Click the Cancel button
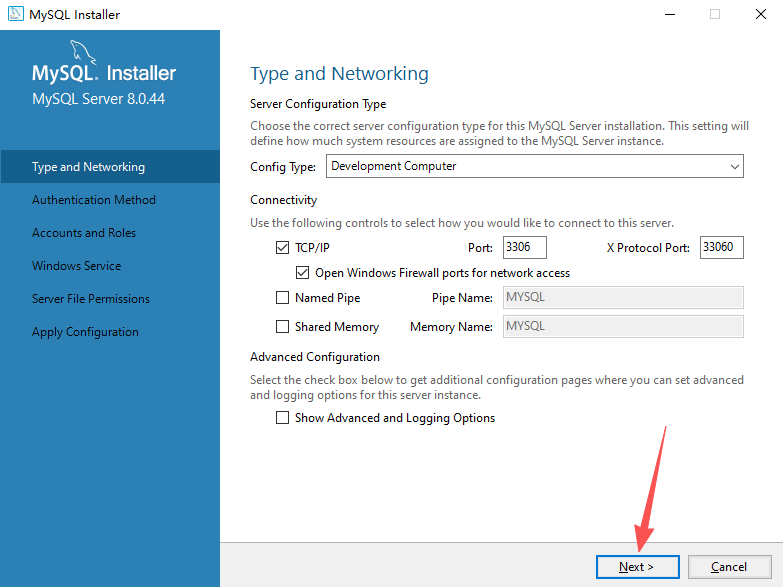This screenshot has height=587, width=783. (x=729, y=567)
